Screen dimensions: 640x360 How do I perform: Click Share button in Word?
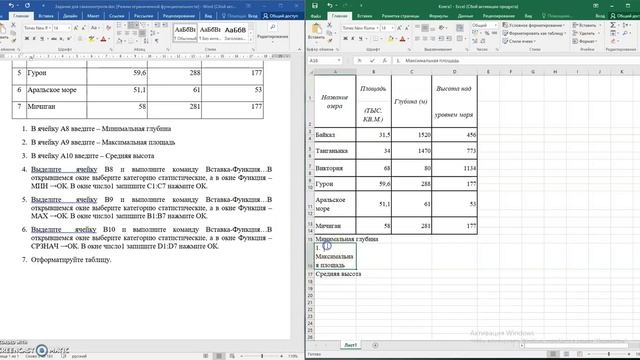[280, 16]
